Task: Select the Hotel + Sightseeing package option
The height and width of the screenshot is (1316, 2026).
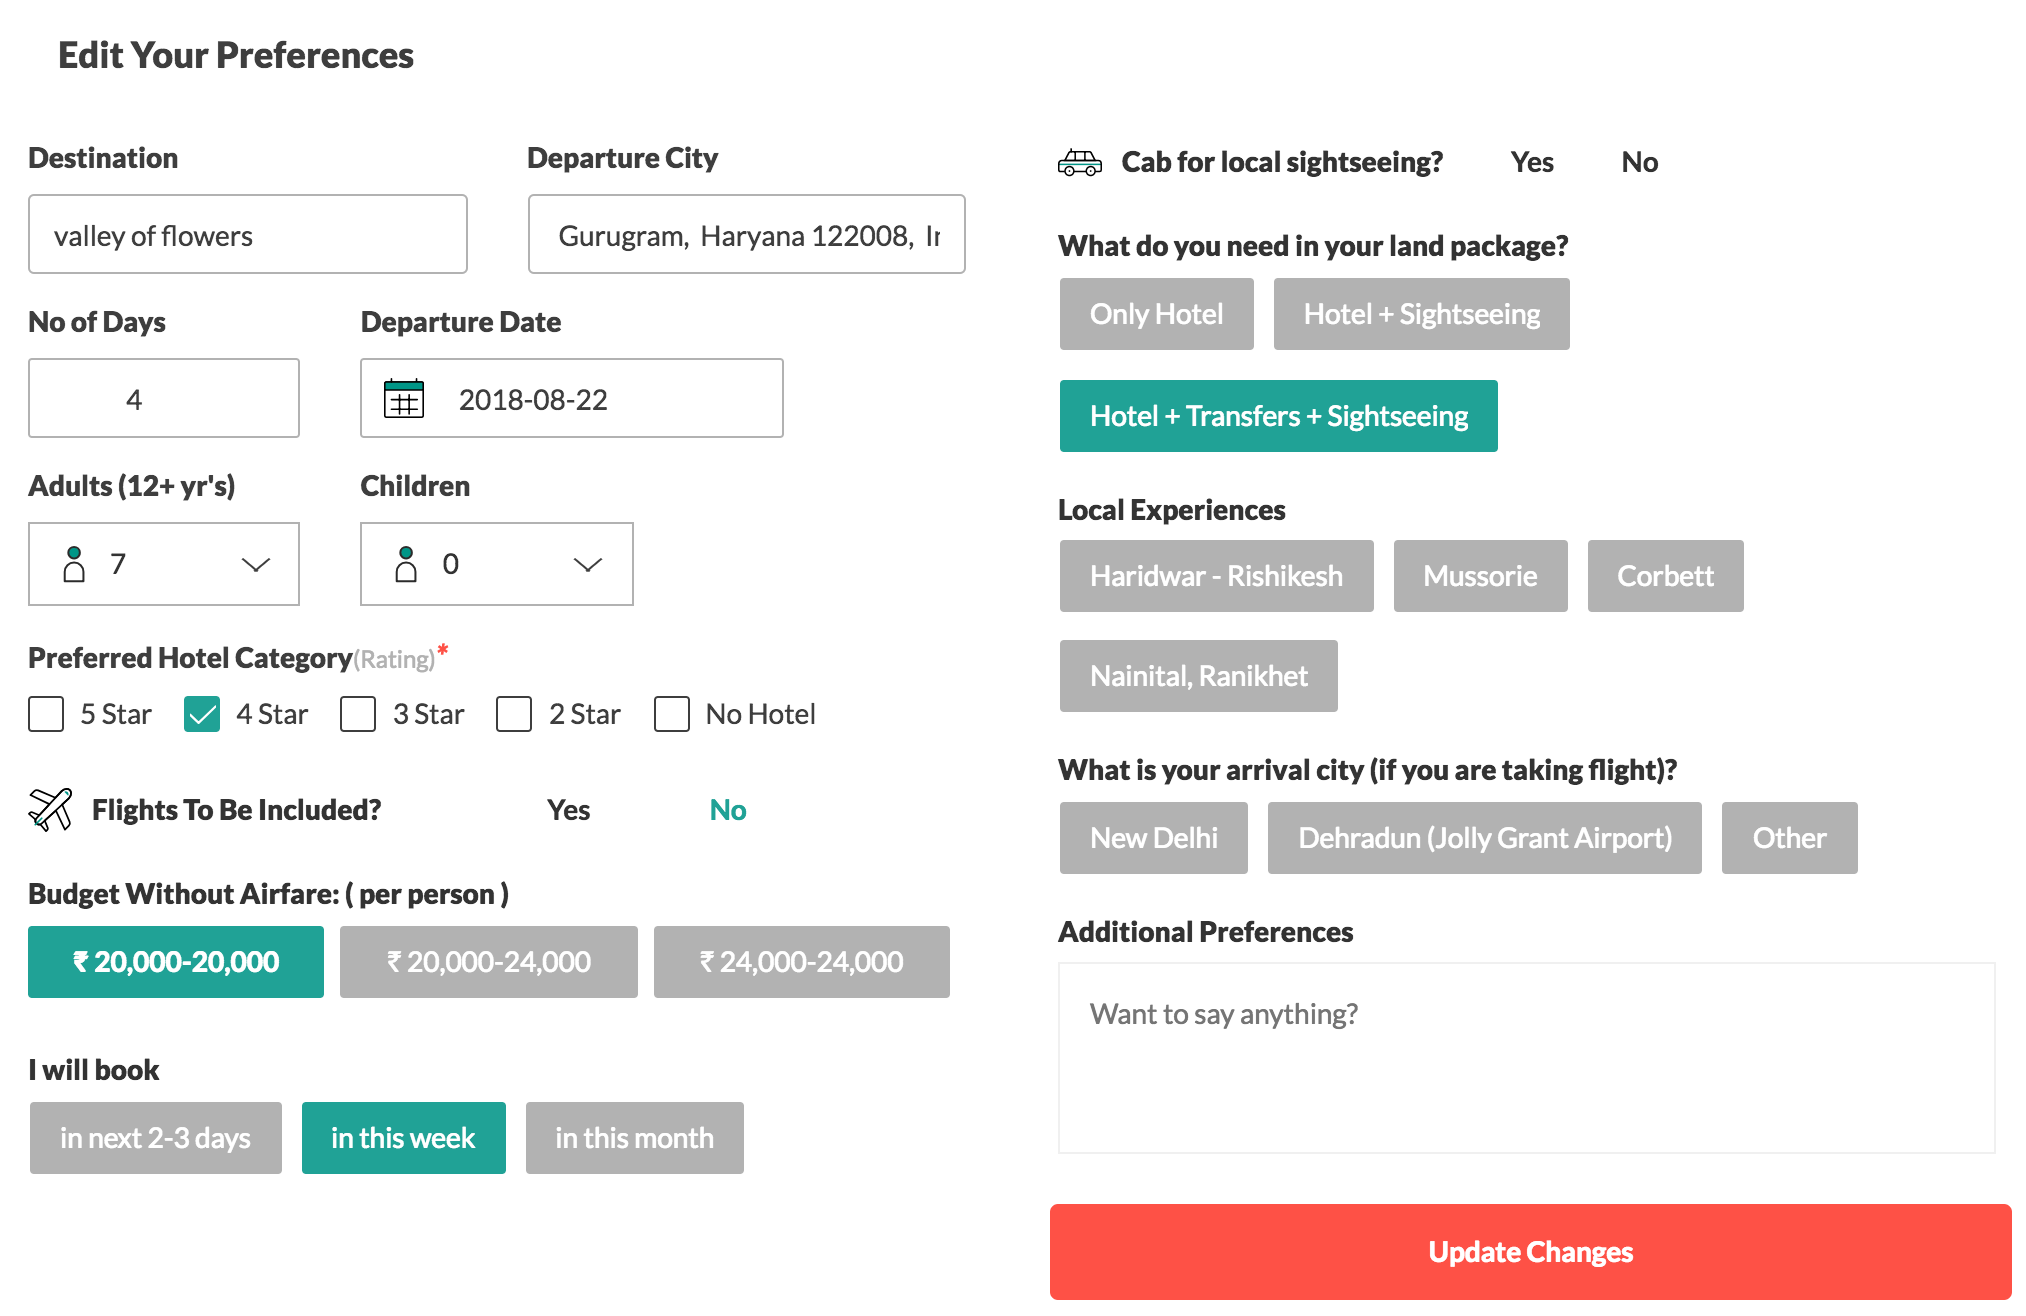Action: [x=1421, y=314]
